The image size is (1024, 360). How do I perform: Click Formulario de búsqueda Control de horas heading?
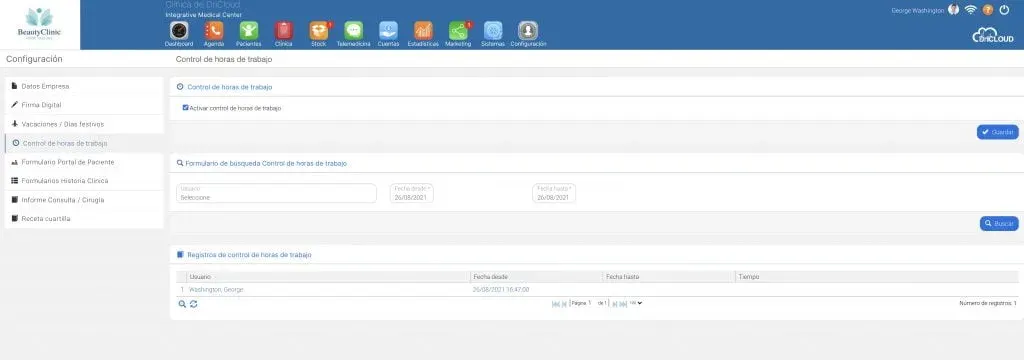266,163
